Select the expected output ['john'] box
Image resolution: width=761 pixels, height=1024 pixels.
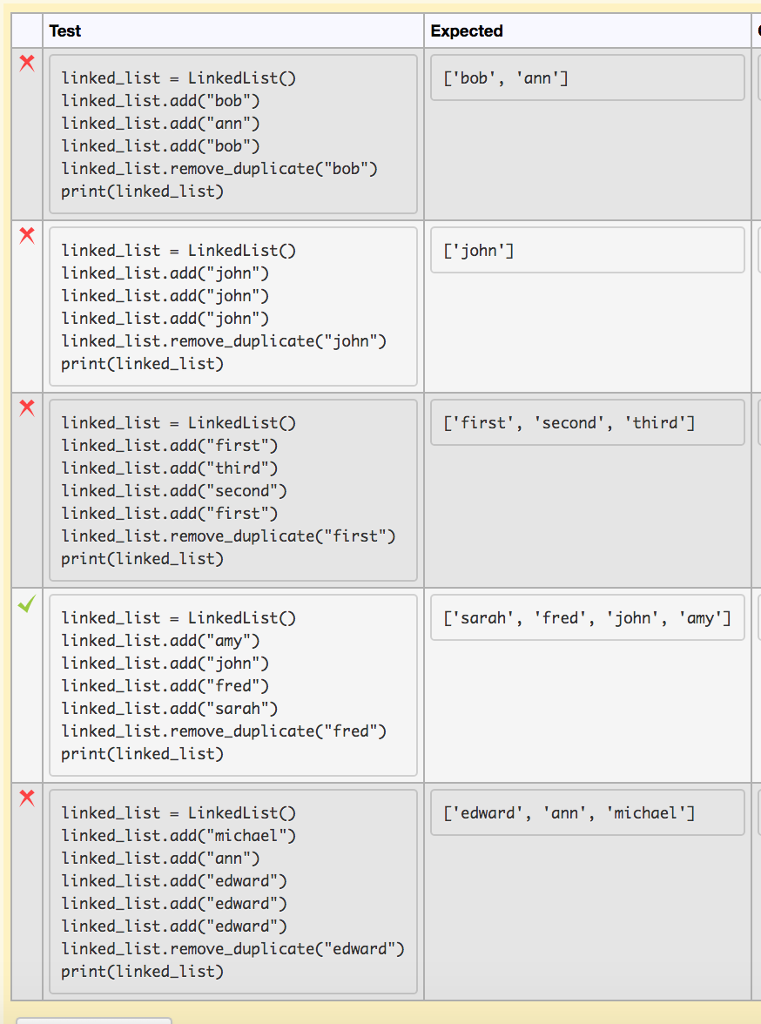click(x=587, y=249)
